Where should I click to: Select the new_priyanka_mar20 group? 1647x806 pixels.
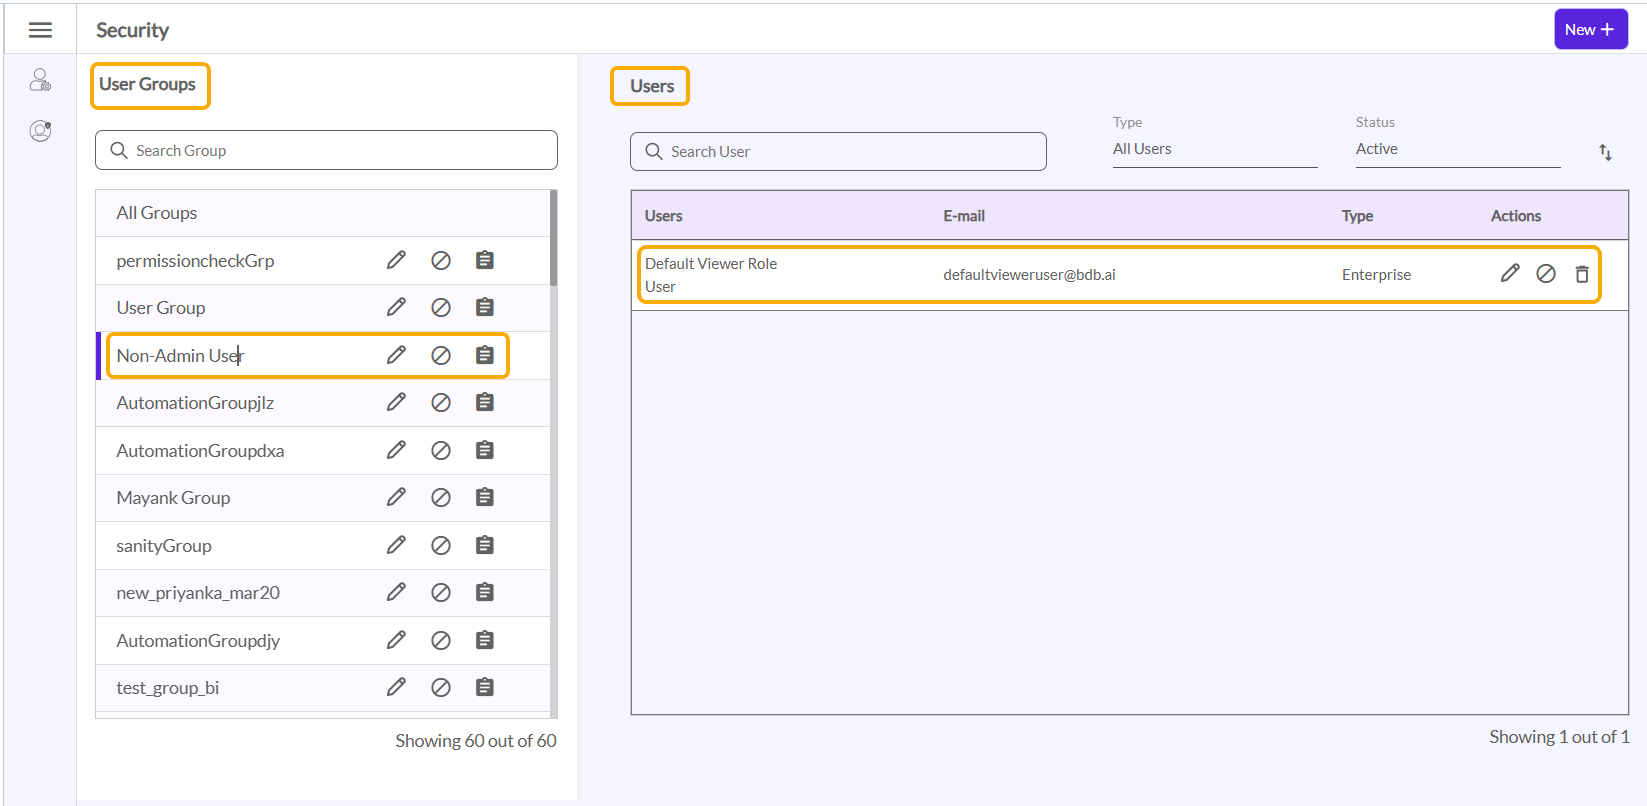point(198,593)
